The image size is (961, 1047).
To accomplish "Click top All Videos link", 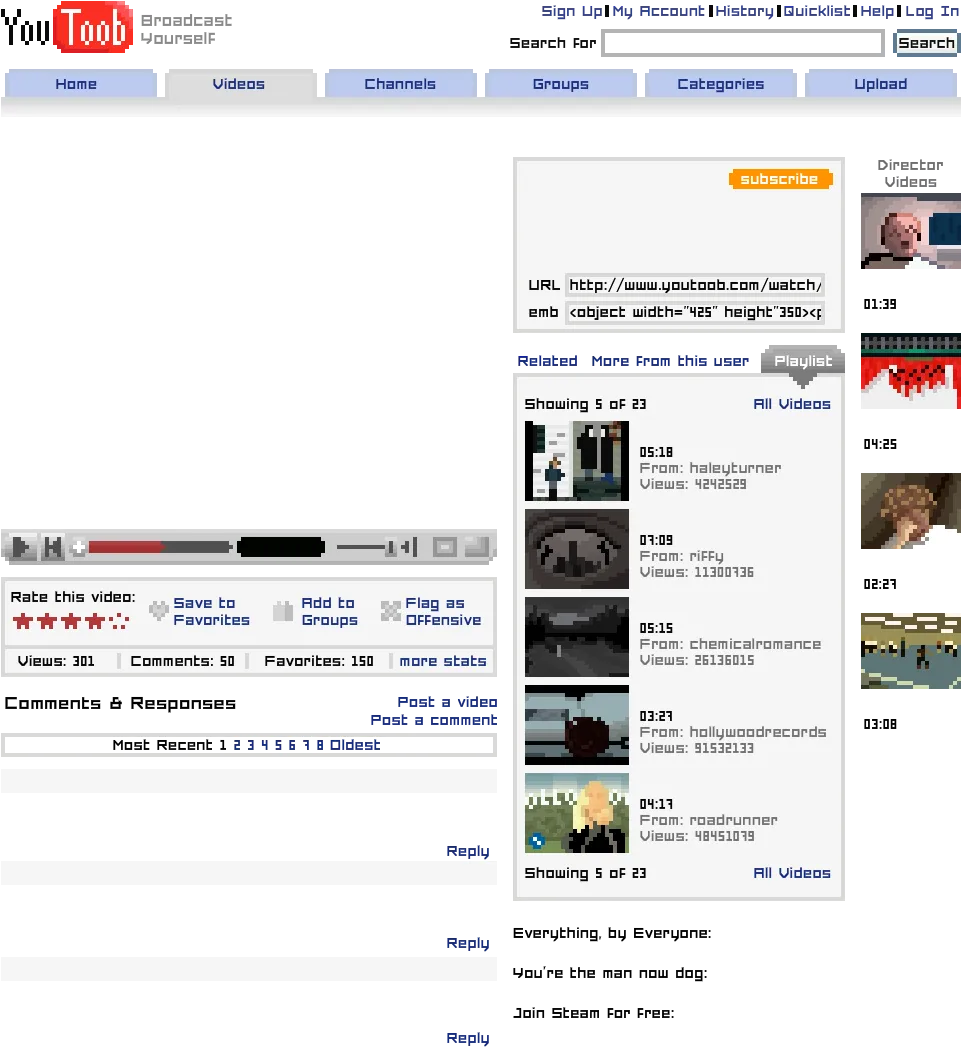I will point(792,404).
